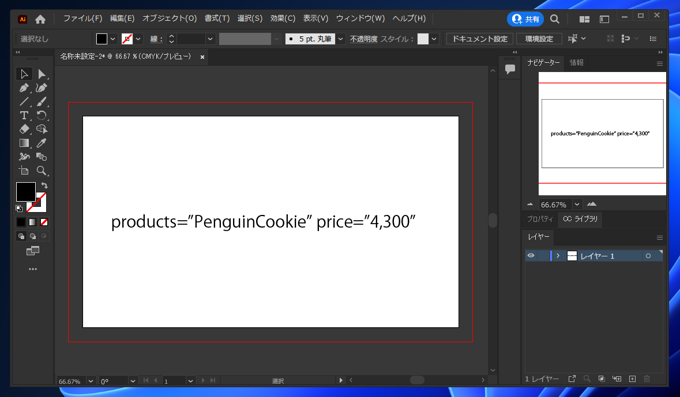Open the Layers panel options menu
Image resolution: width=680 pixels, height=397 pixels.
tap(660, 238)
